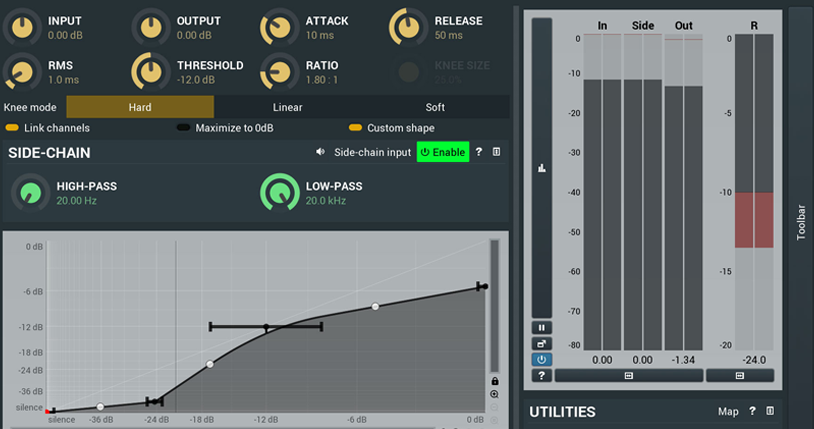The width and height of the screenshot is (814, 429).
Task: Click the blue meter power icon
Action: tap(541, 359)
